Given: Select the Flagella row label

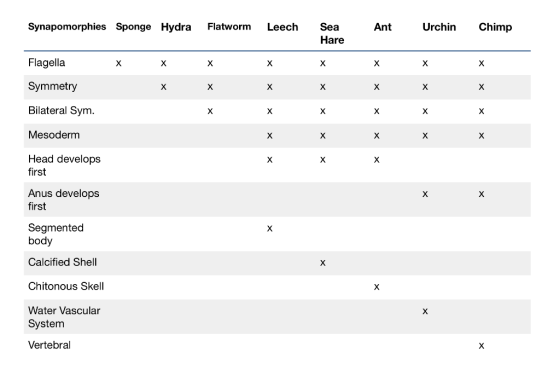Looking at the screenshot, I should coord(46,62).
